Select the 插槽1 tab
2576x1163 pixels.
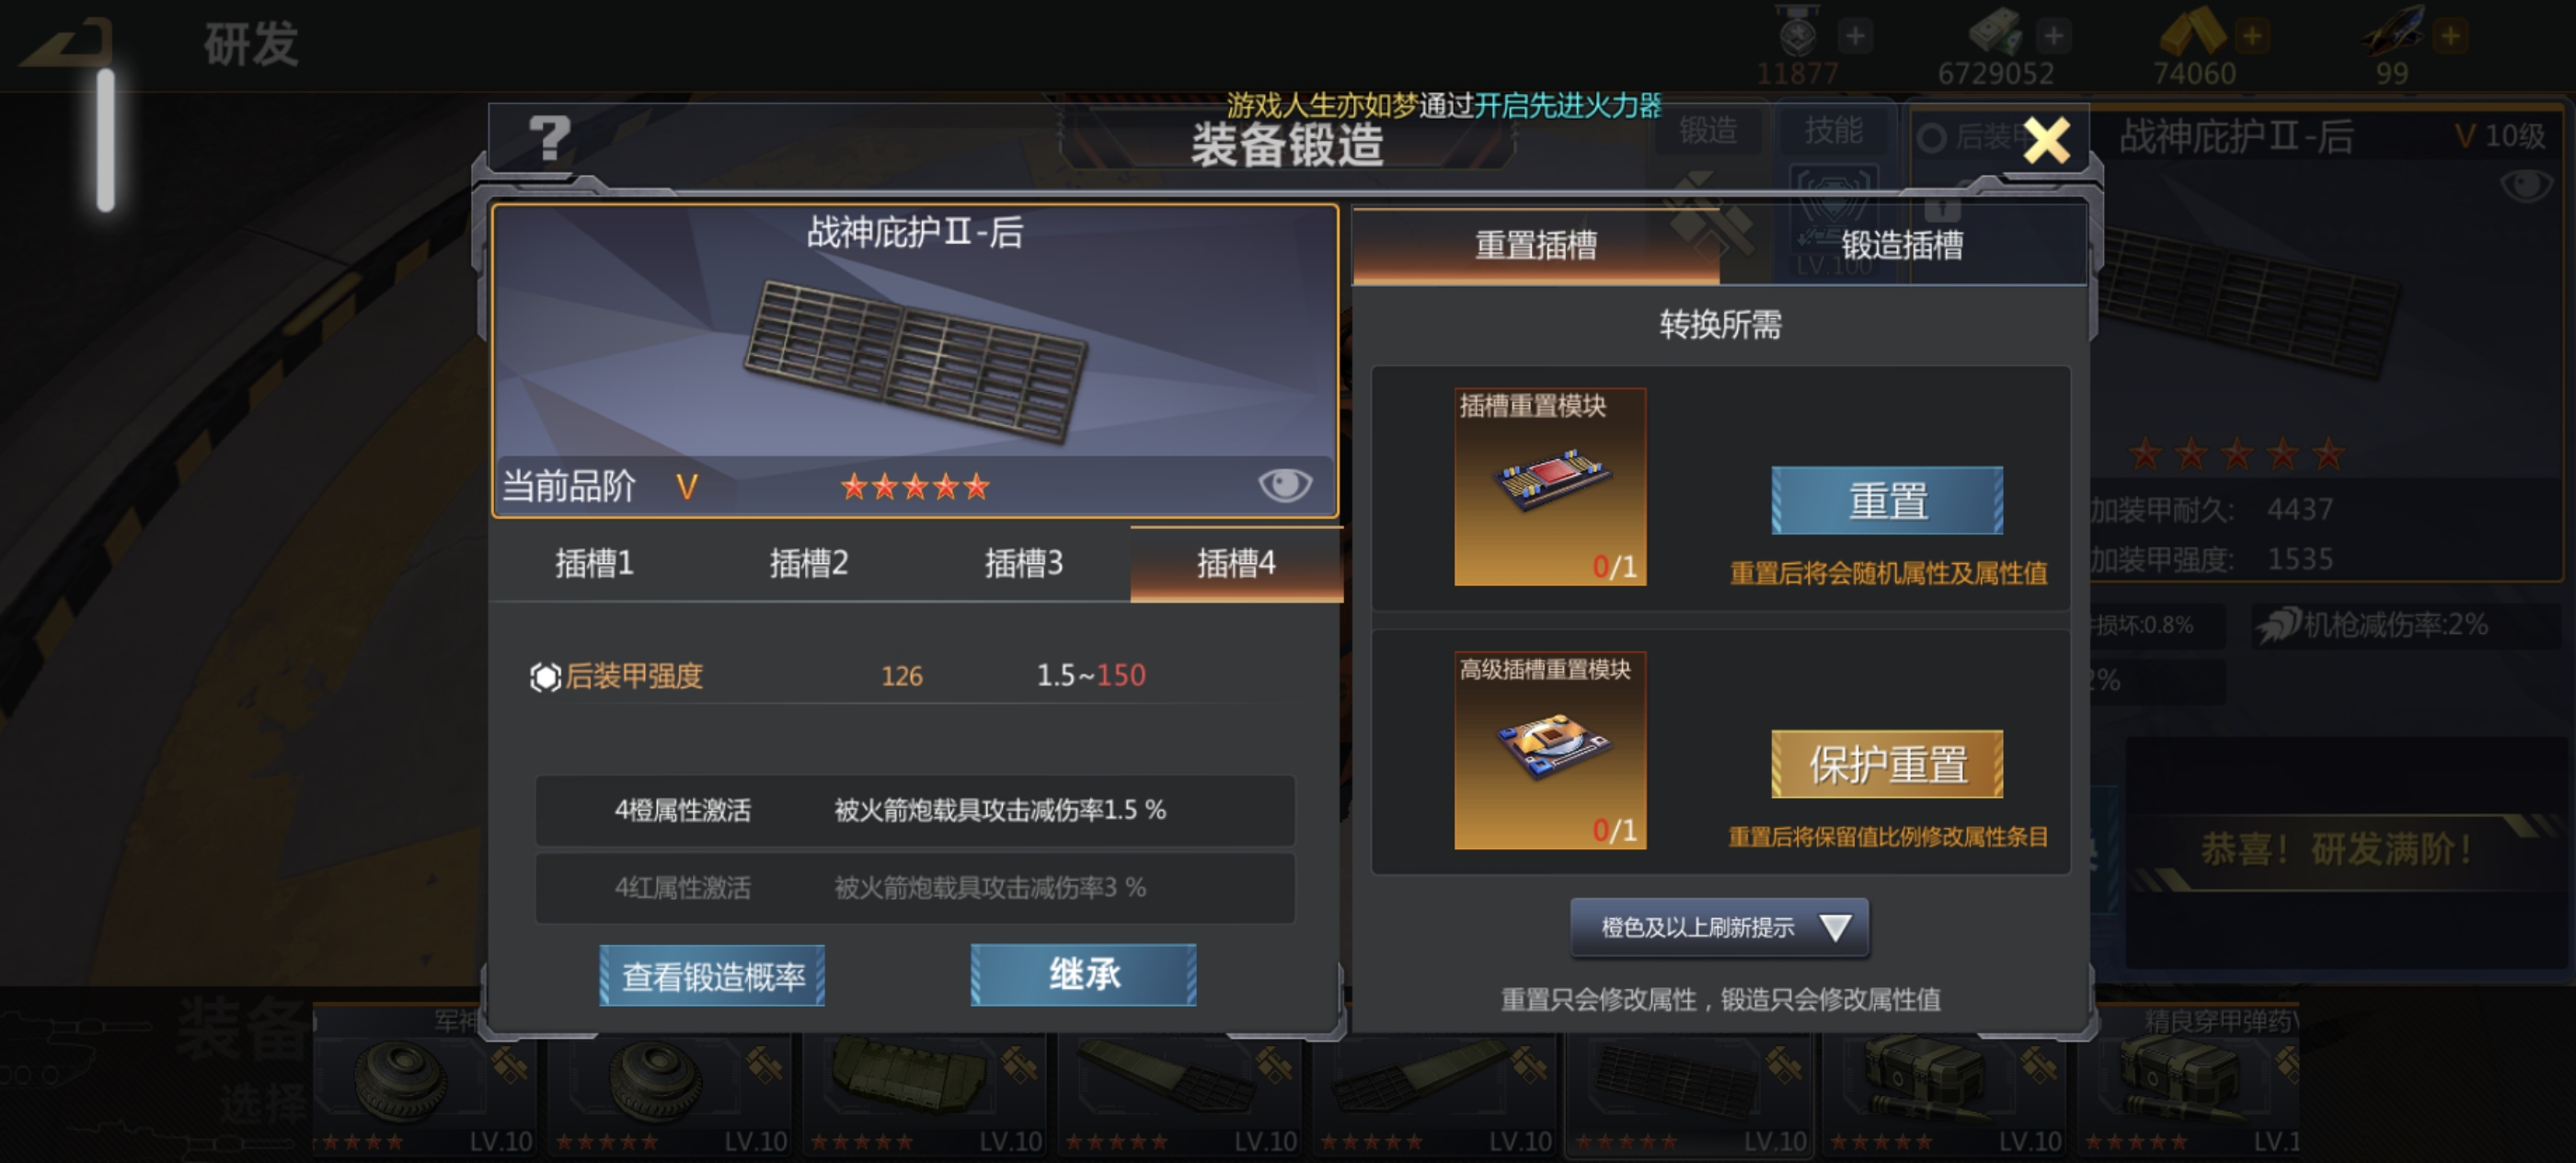click(595, 563)
